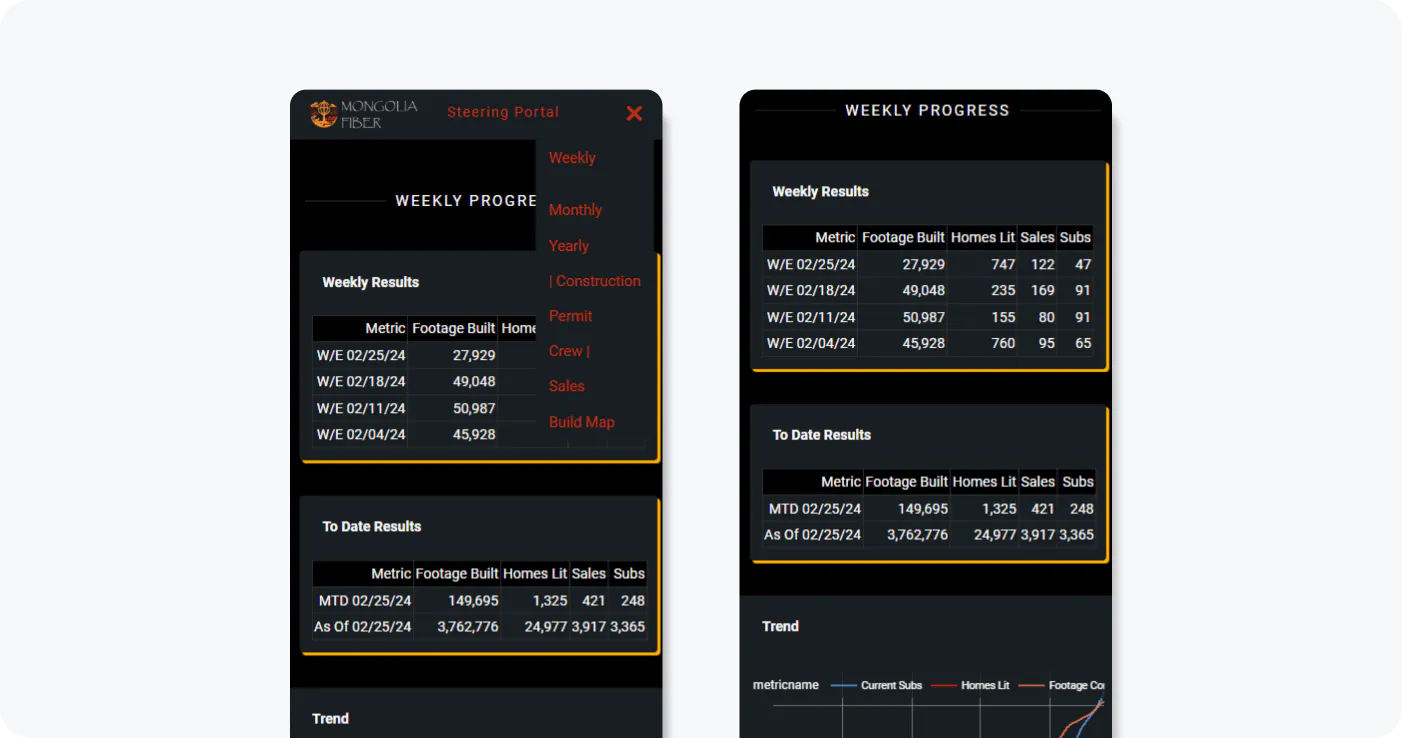This screenshot has height=738, width=1402.
Task: Open the Build Map menu entry
Action: [x=582, y=422]
